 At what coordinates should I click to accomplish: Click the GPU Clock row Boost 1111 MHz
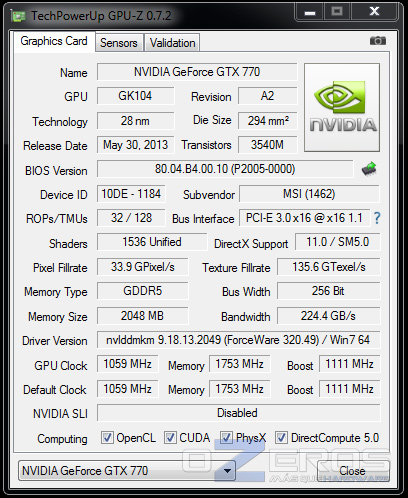tap(350, 364)
